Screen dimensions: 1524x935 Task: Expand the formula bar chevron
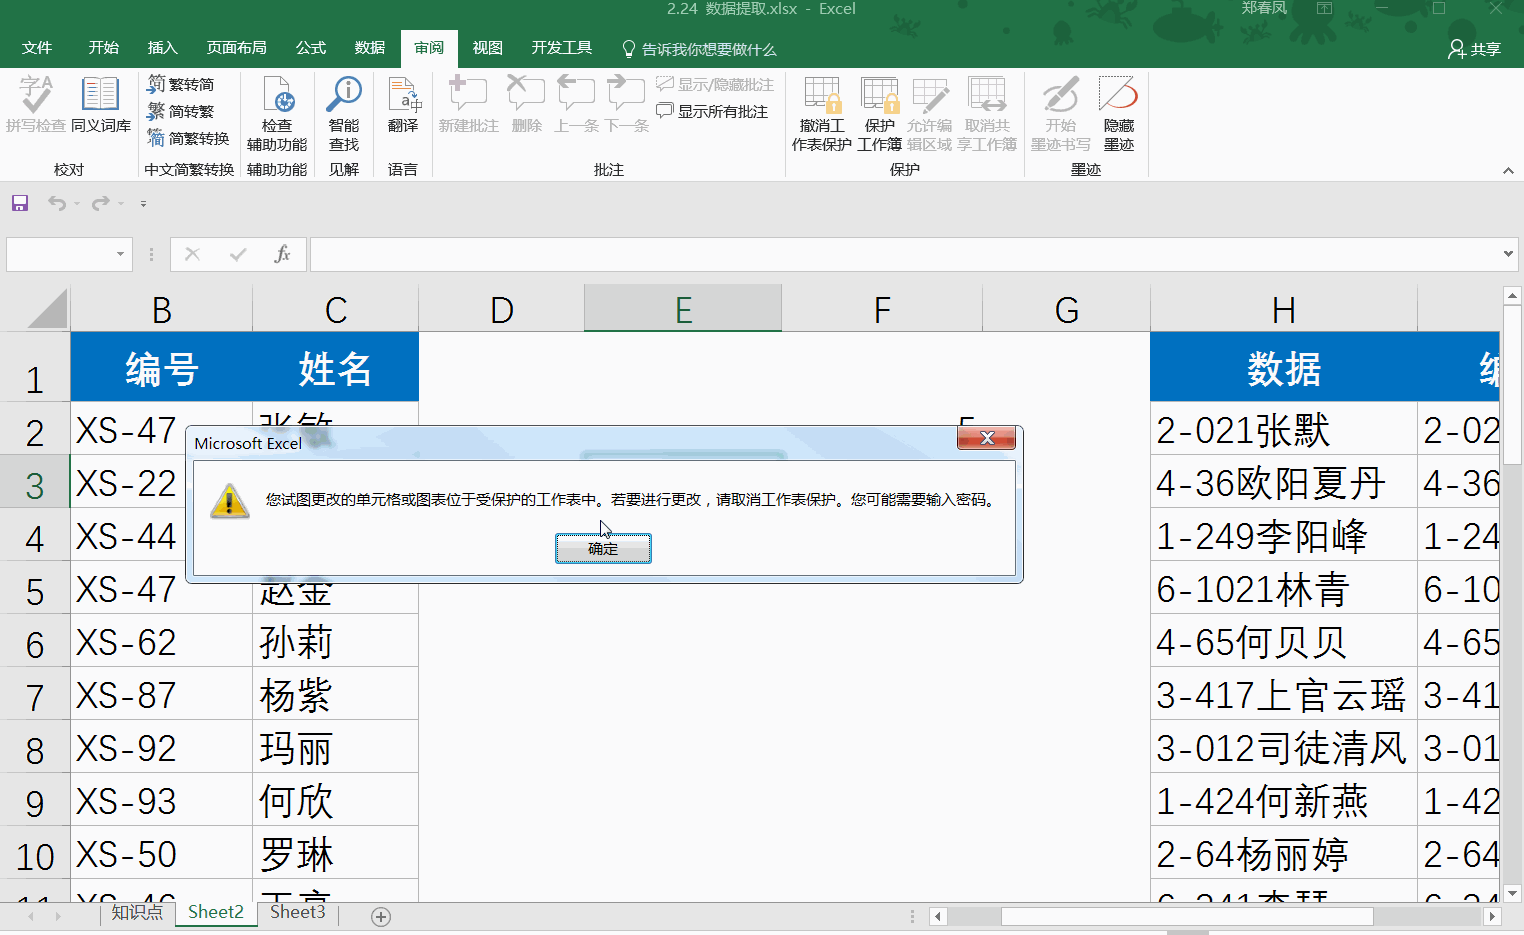pyautogui.click(x=1508, y=254)
